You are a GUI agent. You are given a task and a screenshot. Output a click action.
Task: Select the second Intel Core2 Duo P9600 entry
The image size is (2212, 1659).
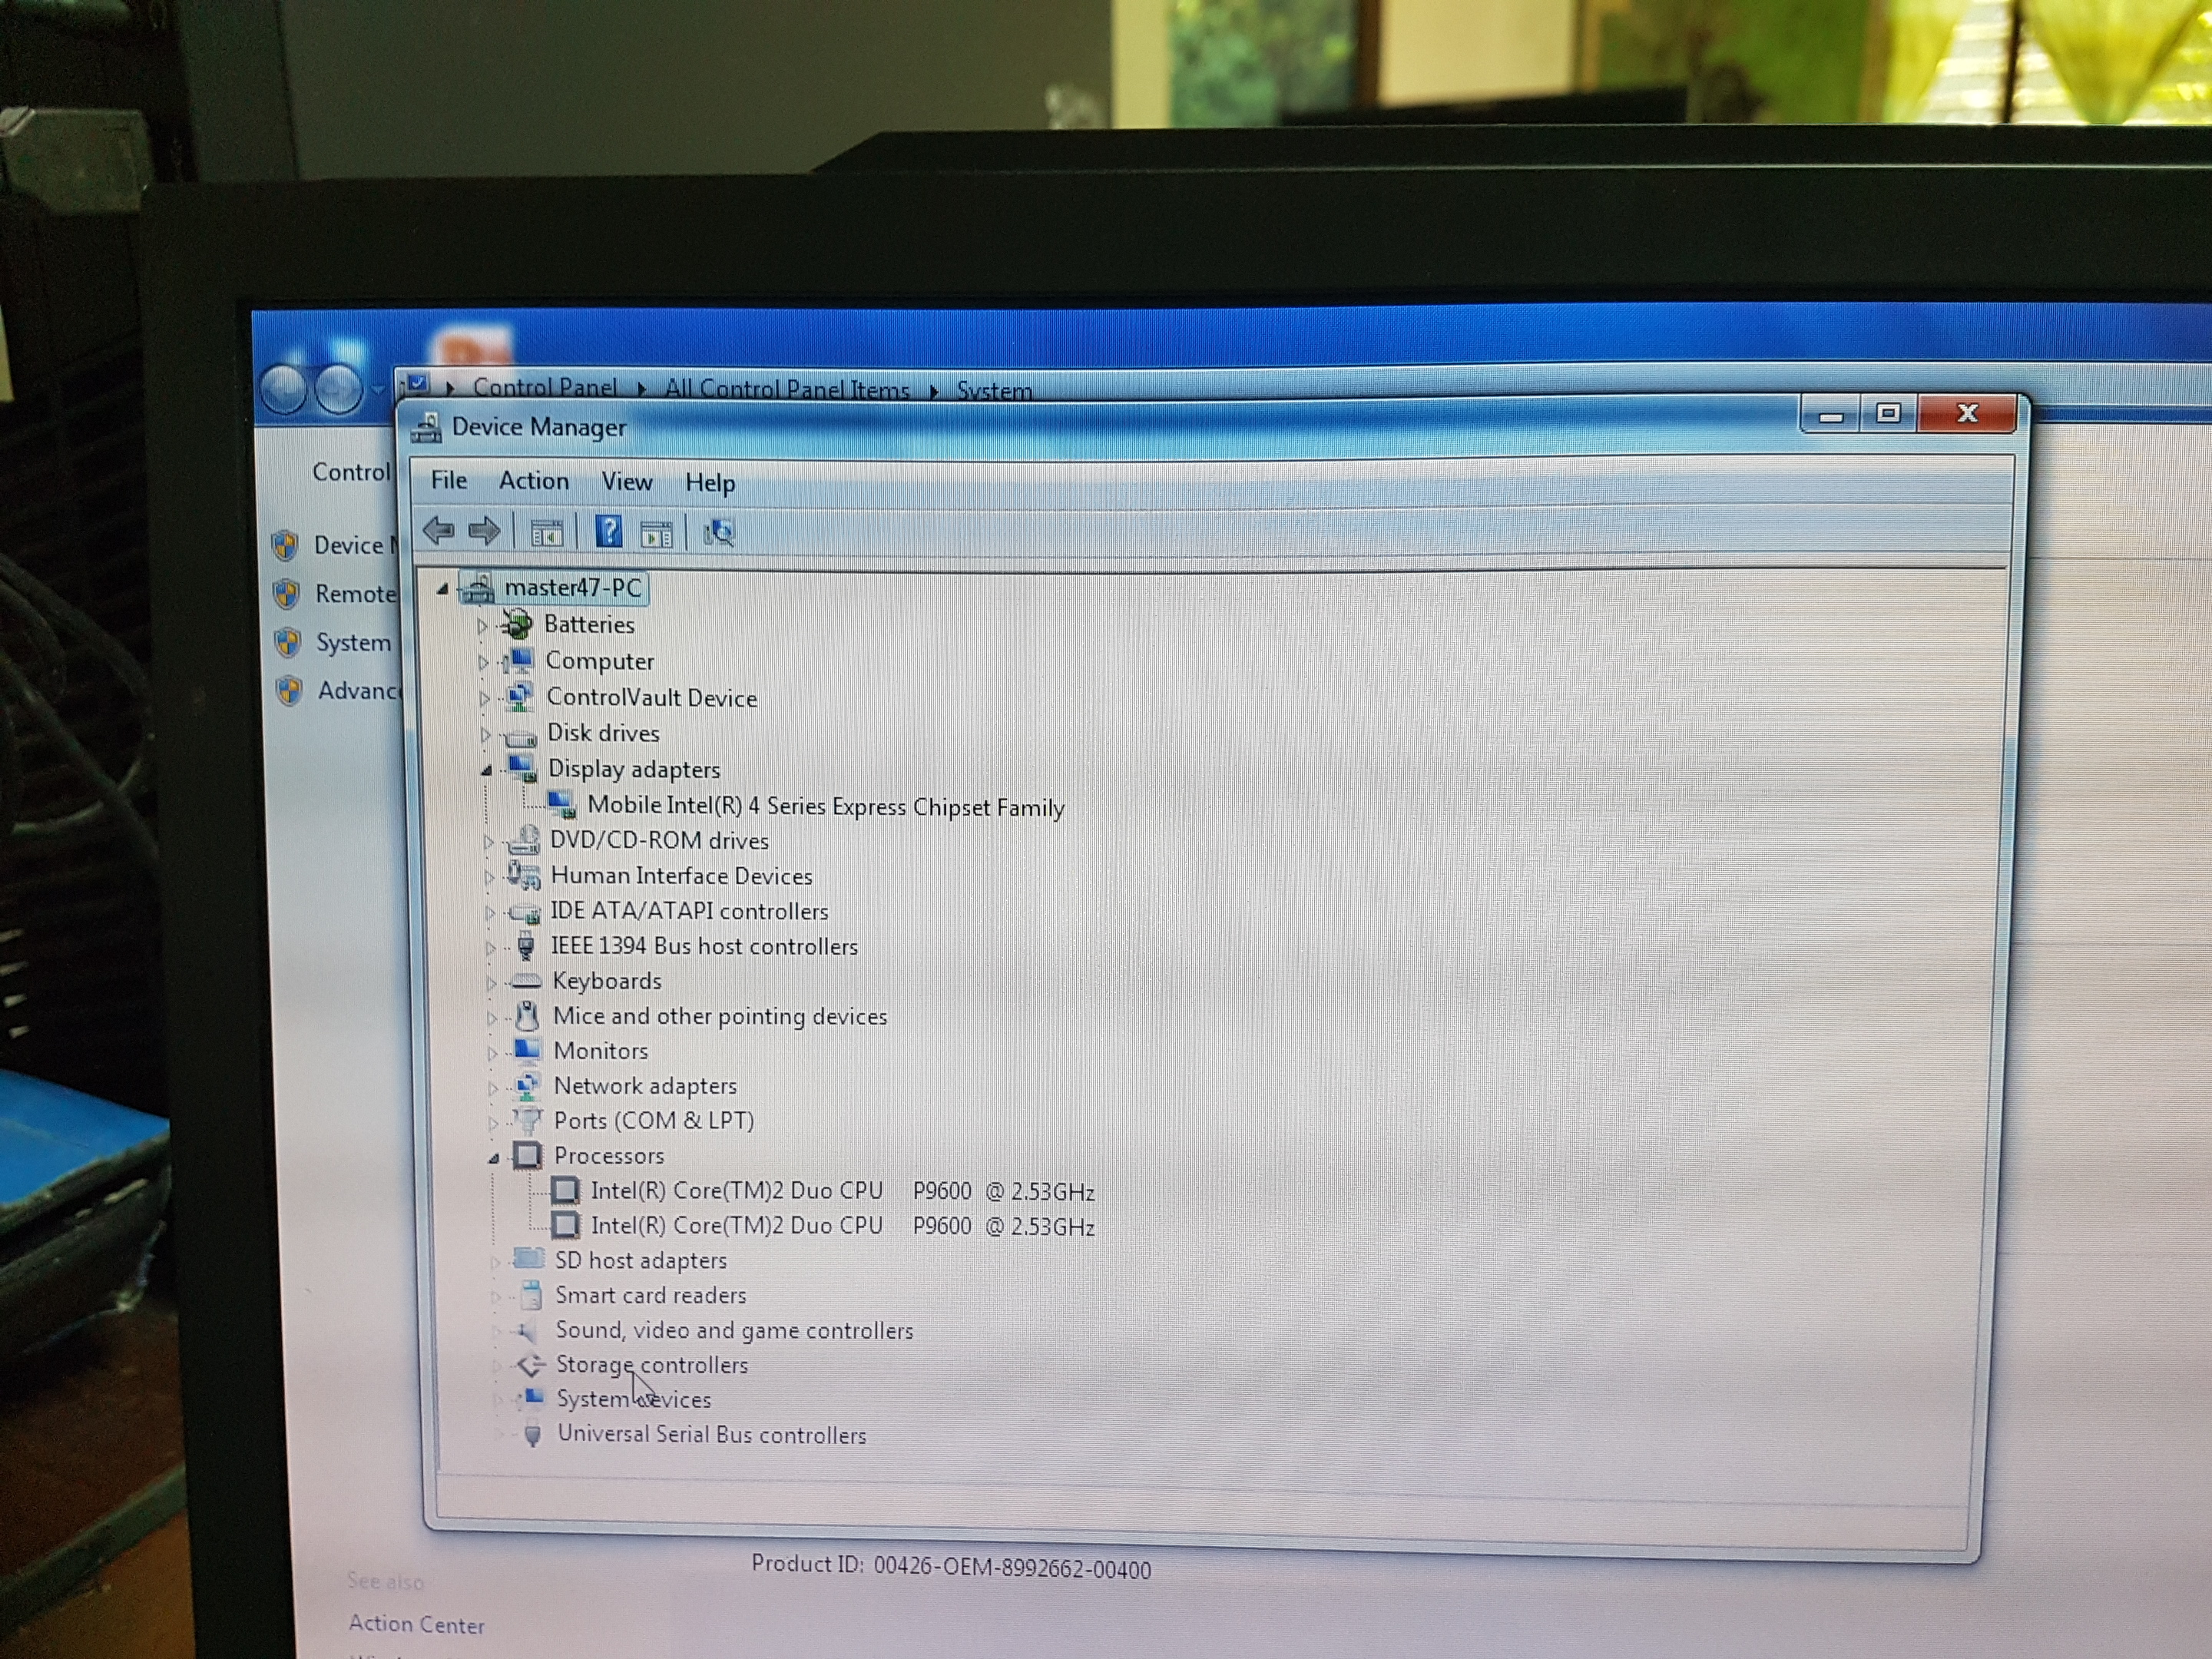point(842,1226)
